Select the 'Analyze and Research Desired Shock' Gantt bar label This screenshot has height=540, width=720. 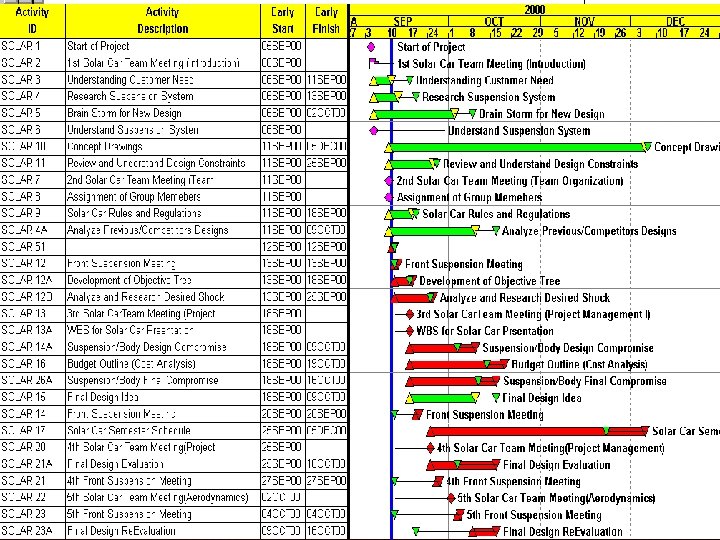tap(525, 298)
